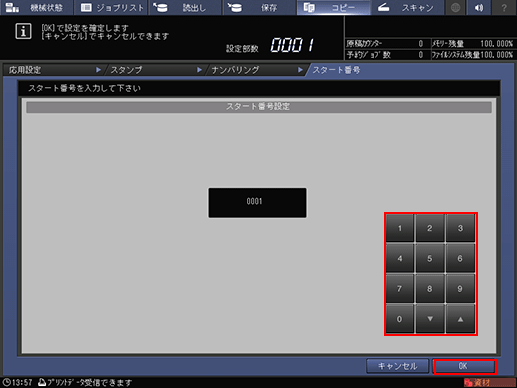Tap keypad digit 5

pyautogui.click(x=430, y=258)
